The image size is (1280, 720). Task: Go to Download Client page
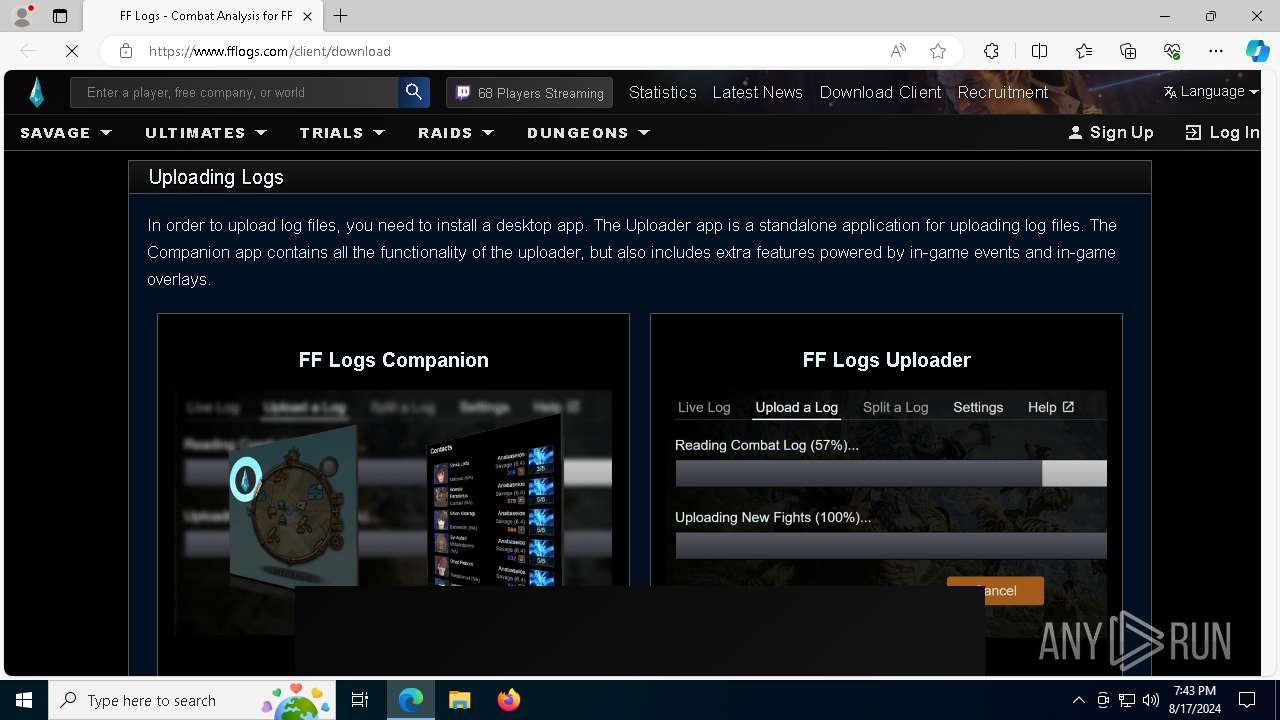(x=880, y=92)
